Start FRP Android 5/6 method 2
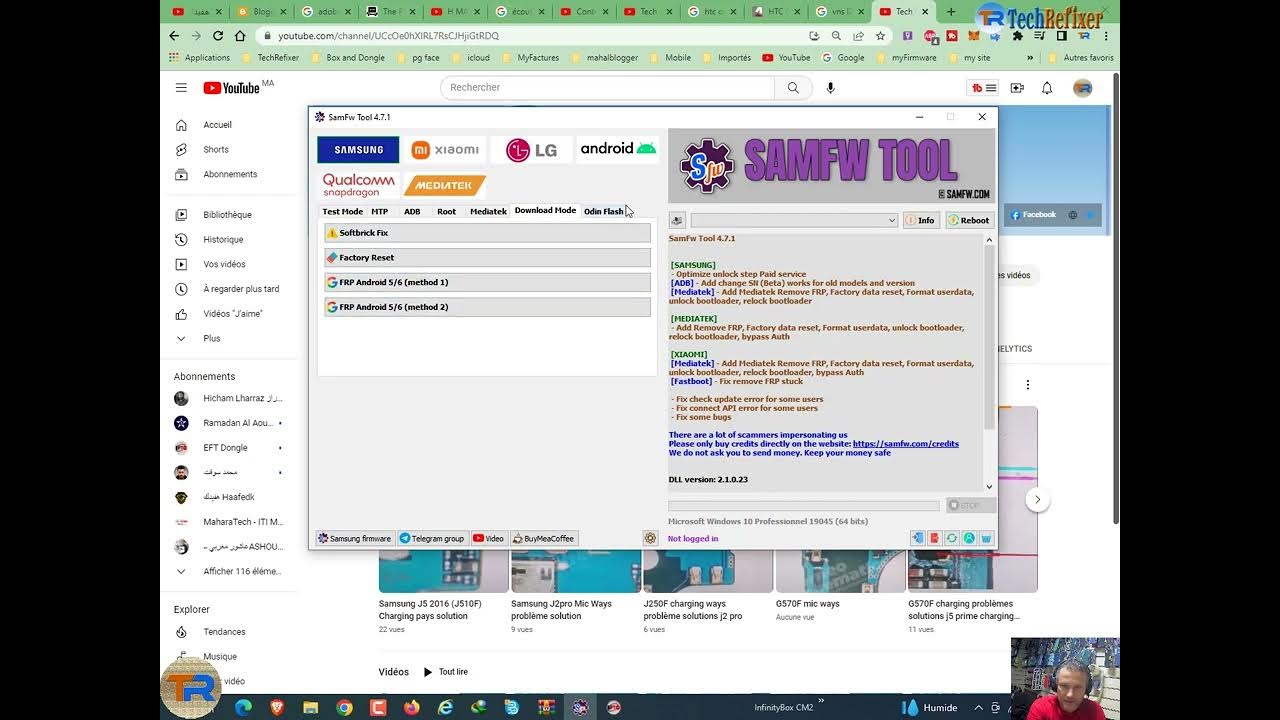Viewport: 1280px width, 720px height. coord(487,307)
